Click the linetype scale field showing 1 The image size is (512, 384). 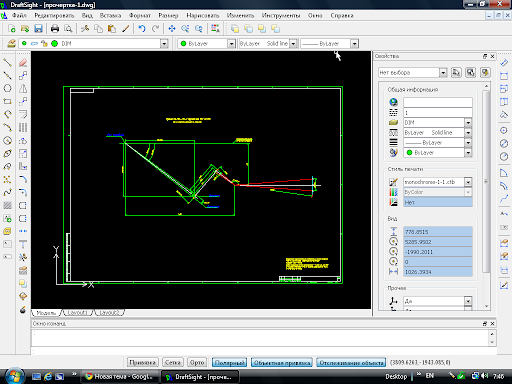(438, 113)
